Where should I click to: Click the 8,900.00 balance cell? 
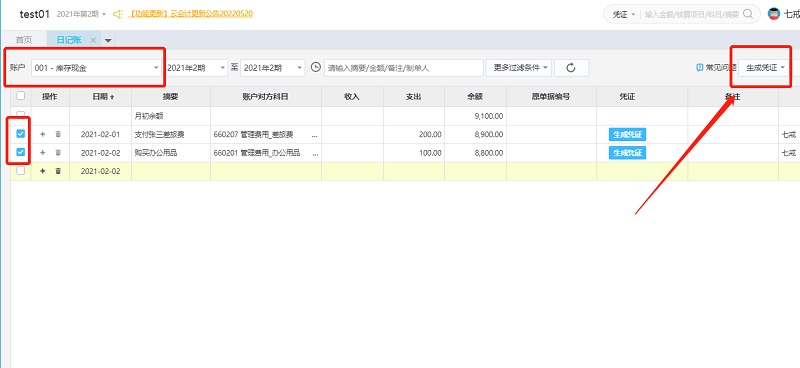(475, 134)
